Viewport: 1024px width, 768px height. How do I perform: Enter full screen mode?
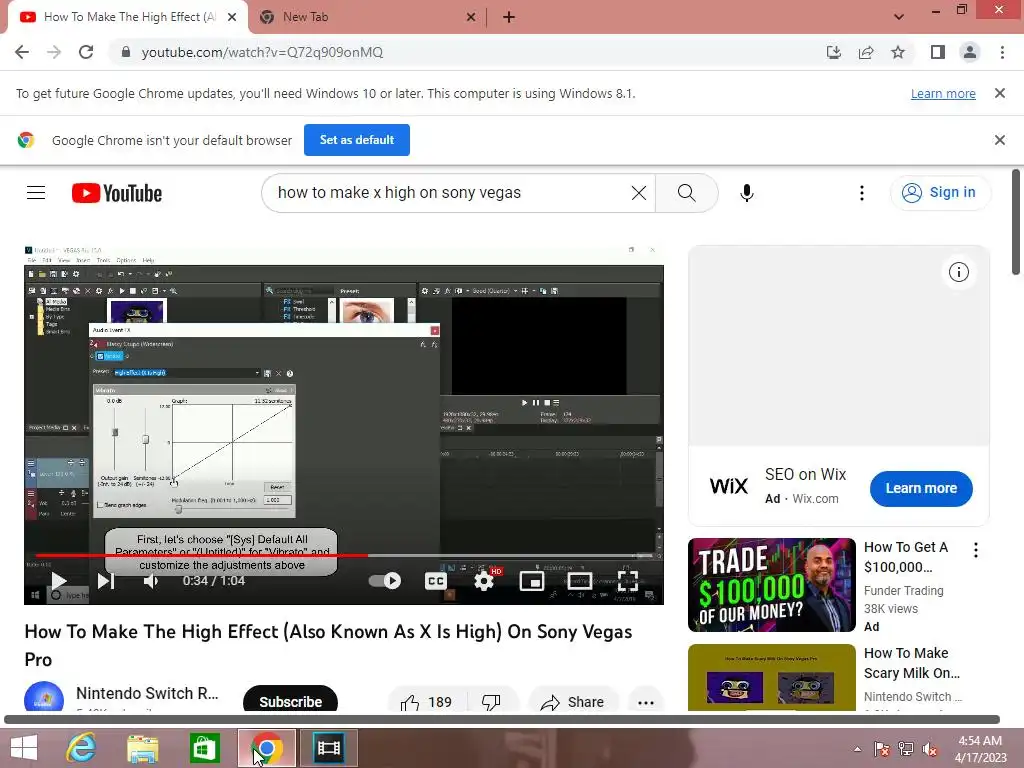coord(628,581)
